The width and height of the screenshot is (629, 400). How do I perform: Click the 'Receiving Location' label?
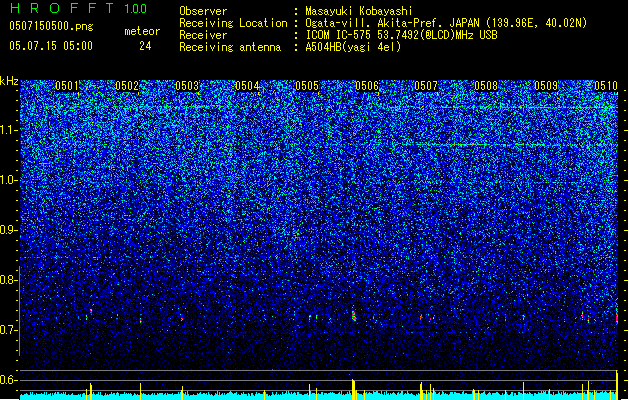point(233,23)
